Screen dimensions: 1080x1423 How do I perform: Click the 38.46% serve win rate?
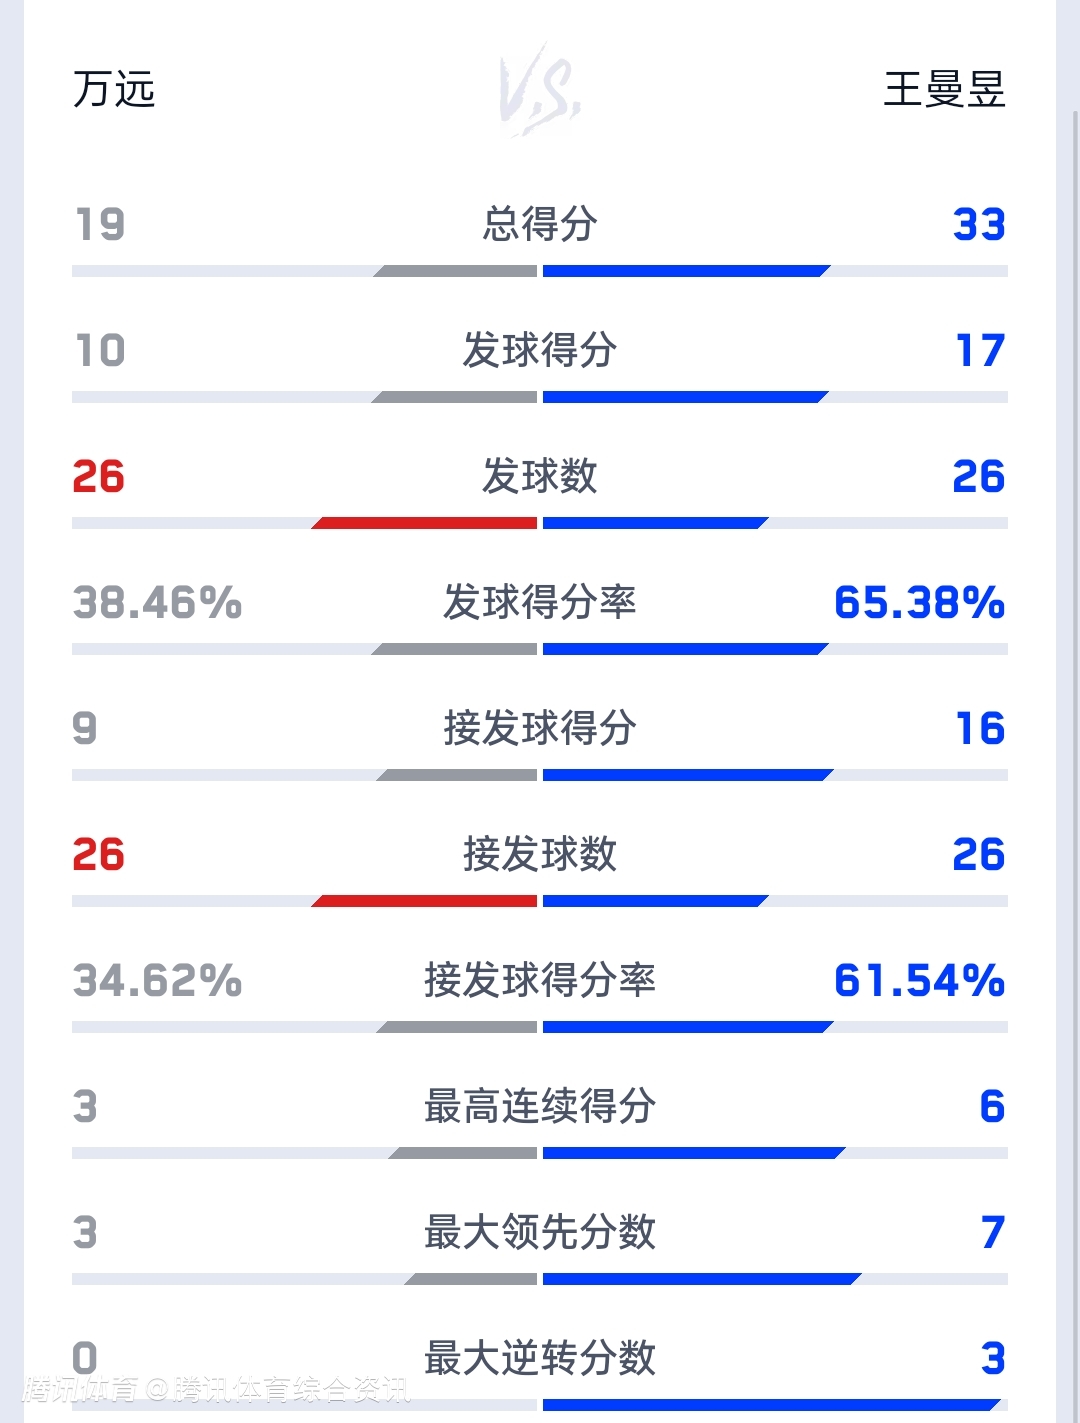[x=158, y=603]
